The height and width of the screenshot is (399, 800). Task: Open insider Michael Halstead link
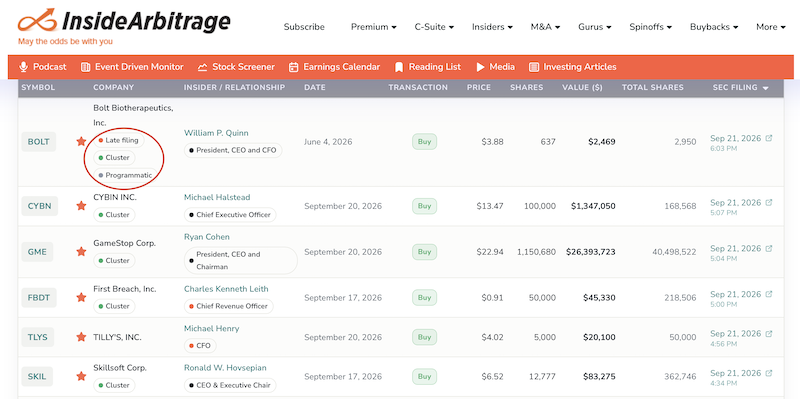(217, 197)
